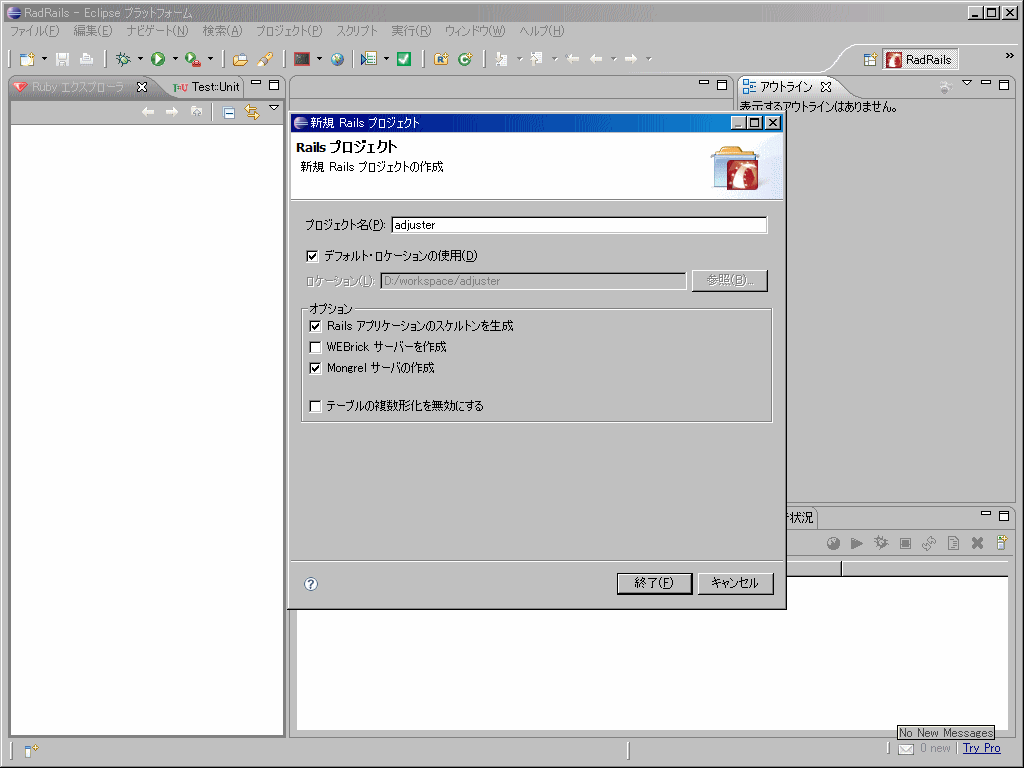The height and width of the screenshot is (768, 1024).
Task: Maximize the Outline view panel
Action: click(x=1004, y=84)
